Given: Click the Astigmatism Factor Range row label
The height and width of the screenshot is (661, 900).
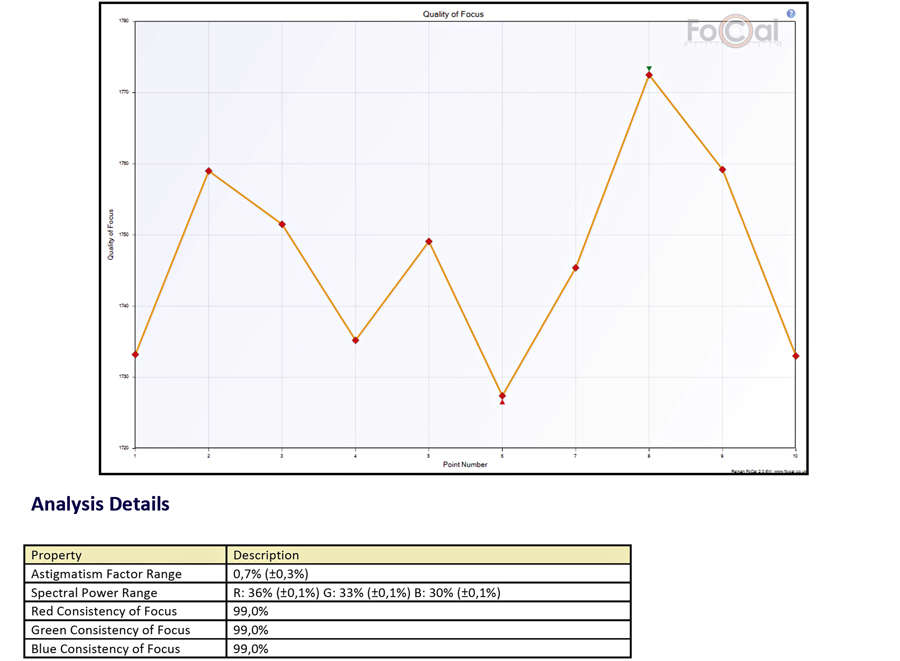Looking at the screenshot, I should pyautogui.click(x=106, y=574).
